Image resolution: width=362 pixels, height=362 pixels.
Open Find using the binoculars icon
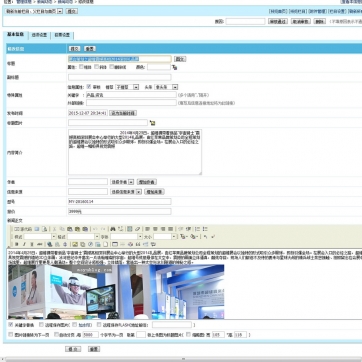coord(113,229)
